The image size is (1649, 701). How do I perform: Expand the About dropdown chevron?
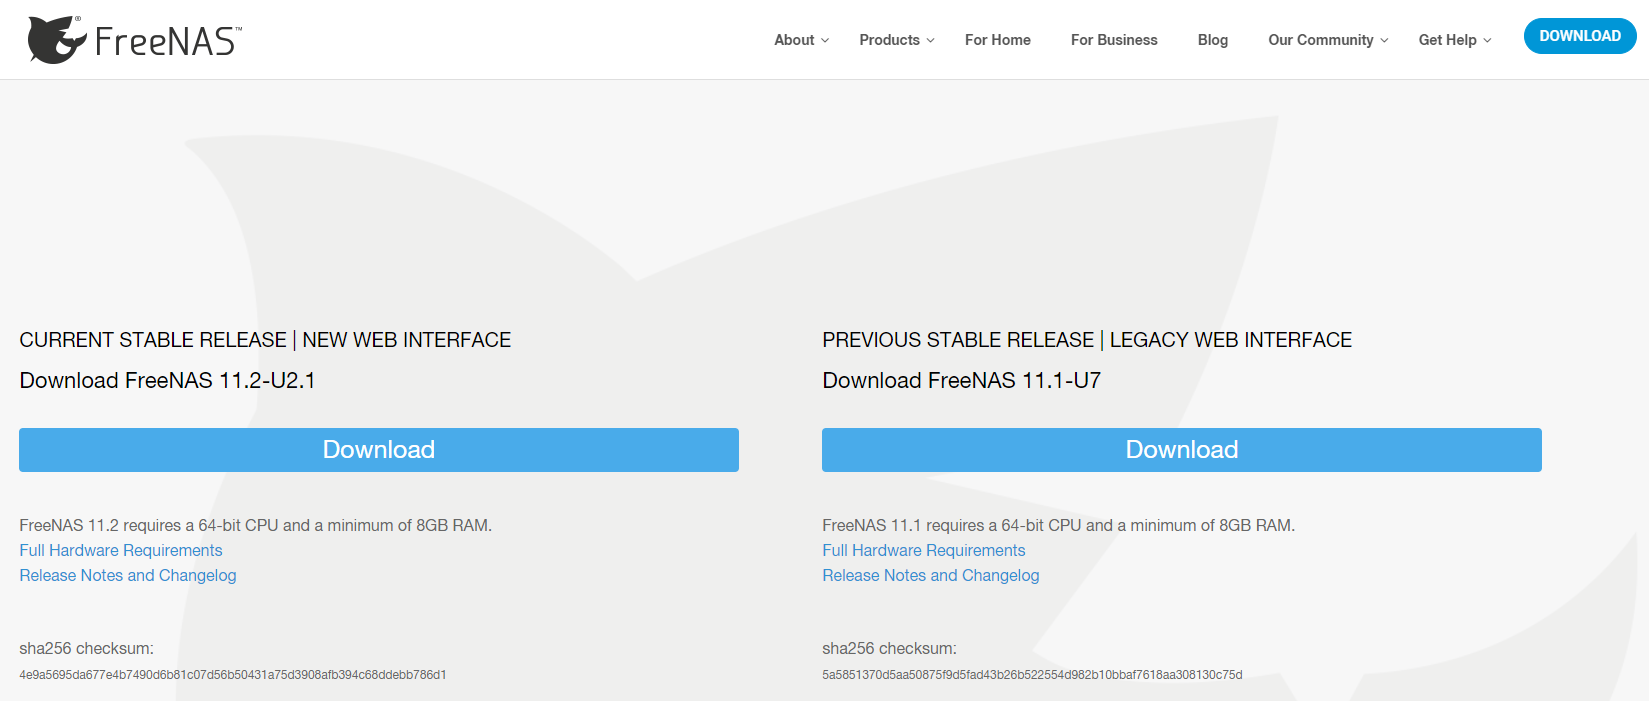click(x=825, y=41)
